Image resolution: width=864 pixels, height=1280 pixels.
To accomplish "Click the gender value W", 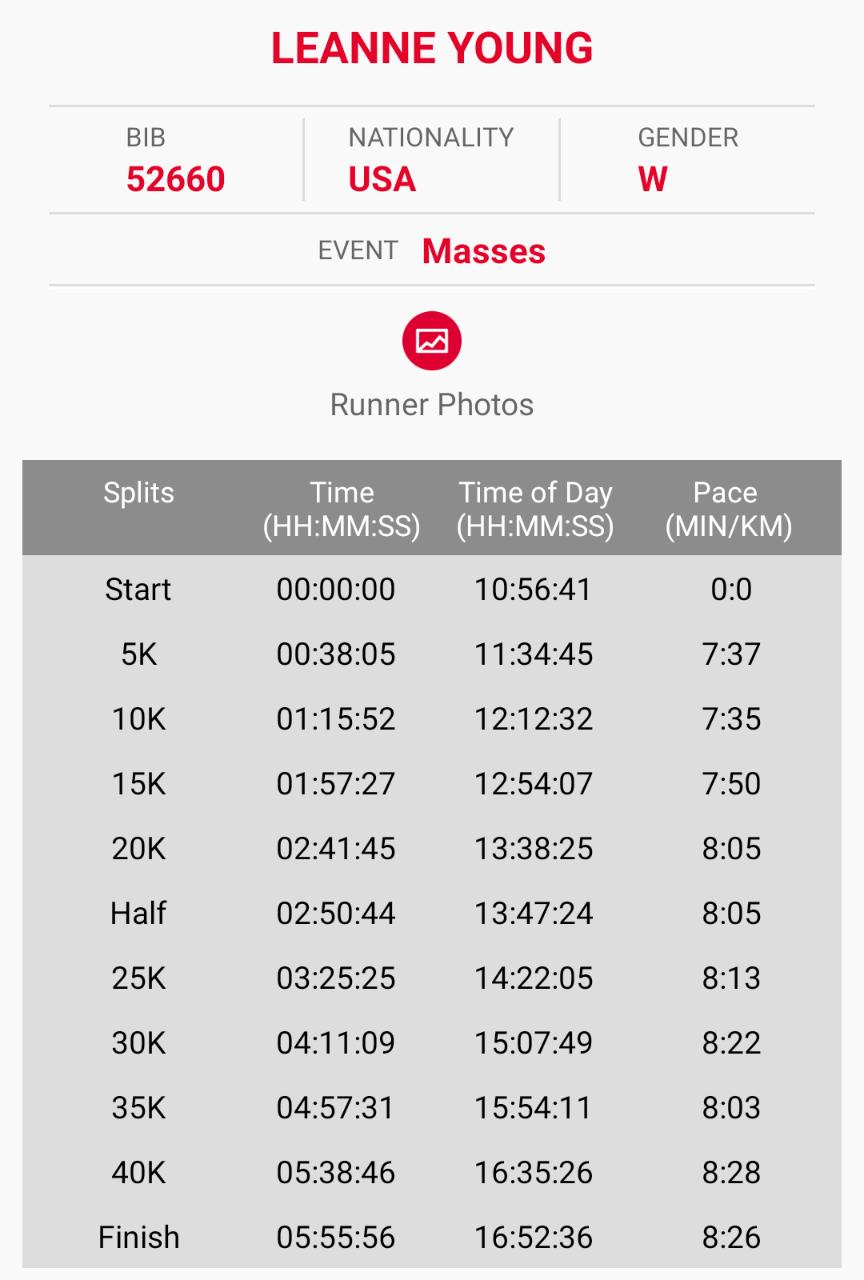I will coord(652,180).
